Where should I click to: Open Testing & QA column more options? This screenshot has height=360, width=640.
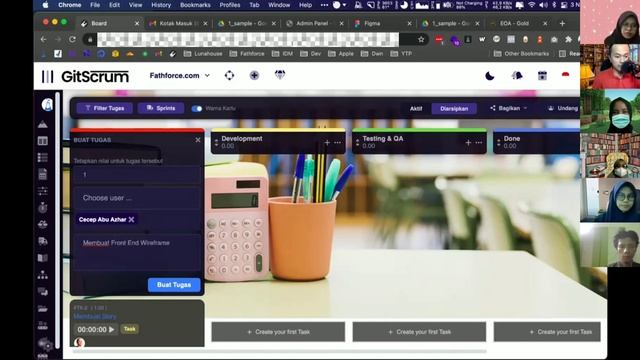click(479, 142)
